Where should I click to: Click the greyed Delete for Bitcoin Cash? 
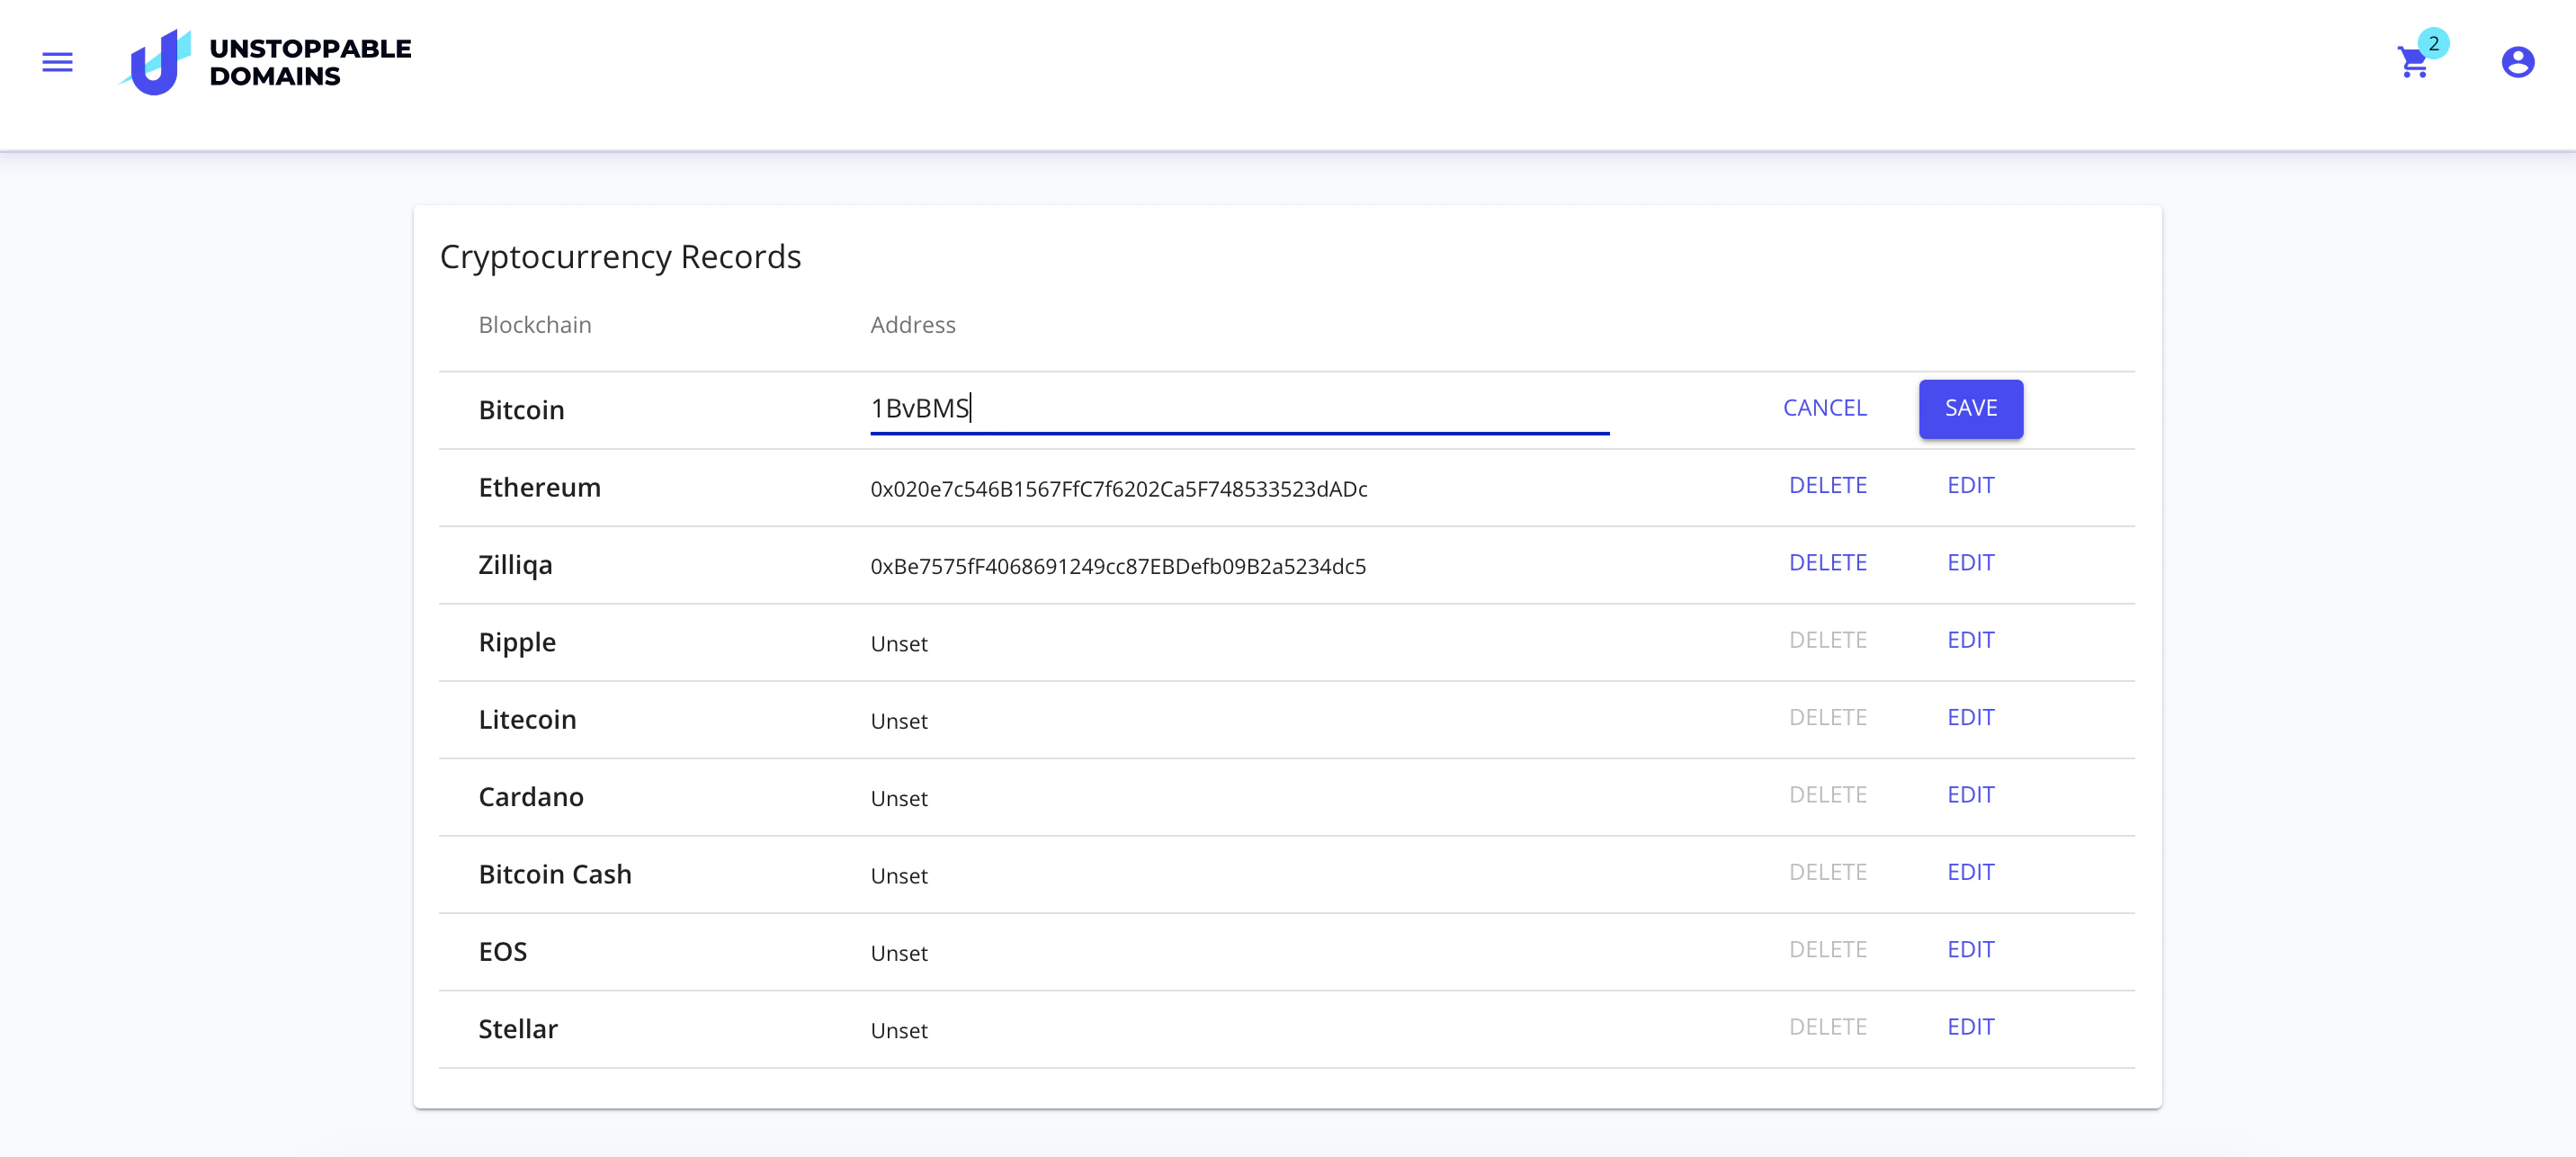click(1827, 872)
